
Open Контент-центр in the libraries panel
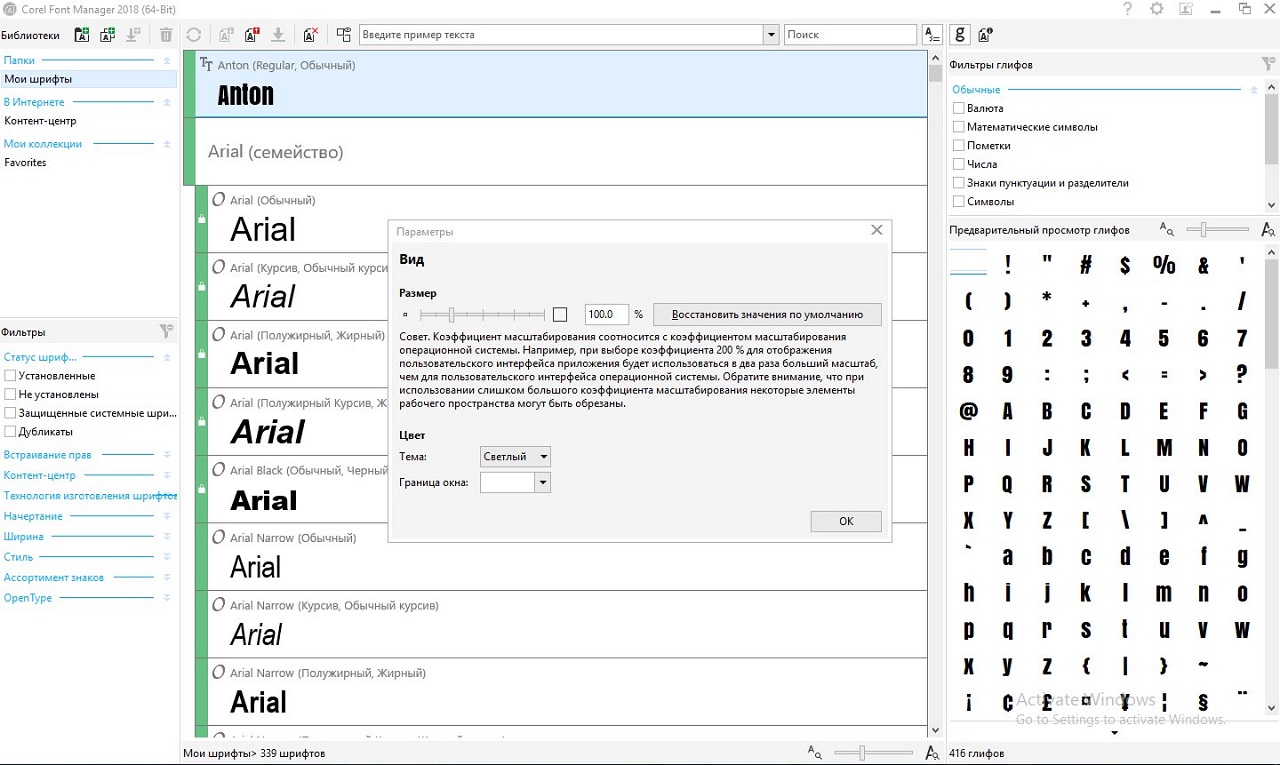coord(40,121)
